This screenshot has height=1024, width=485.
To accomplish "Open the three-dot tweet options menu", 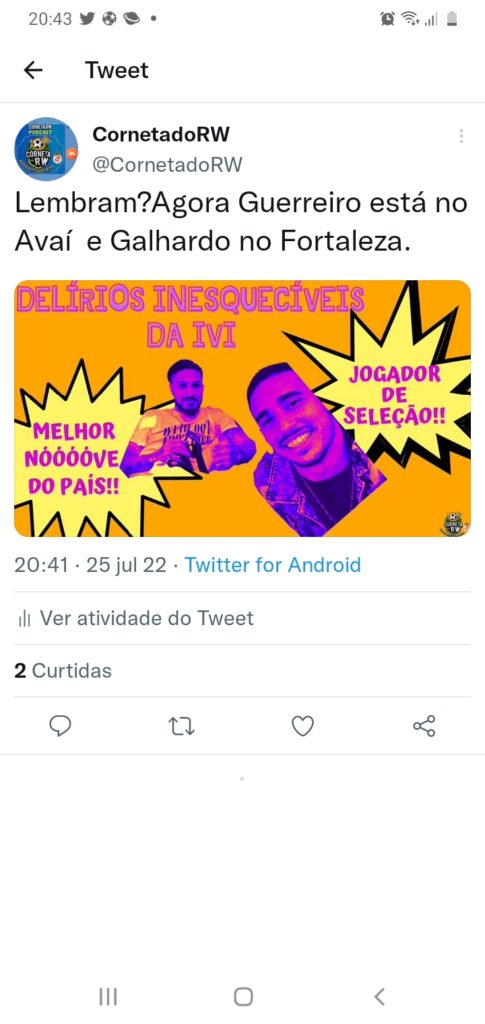I will [x=461, y=136].
